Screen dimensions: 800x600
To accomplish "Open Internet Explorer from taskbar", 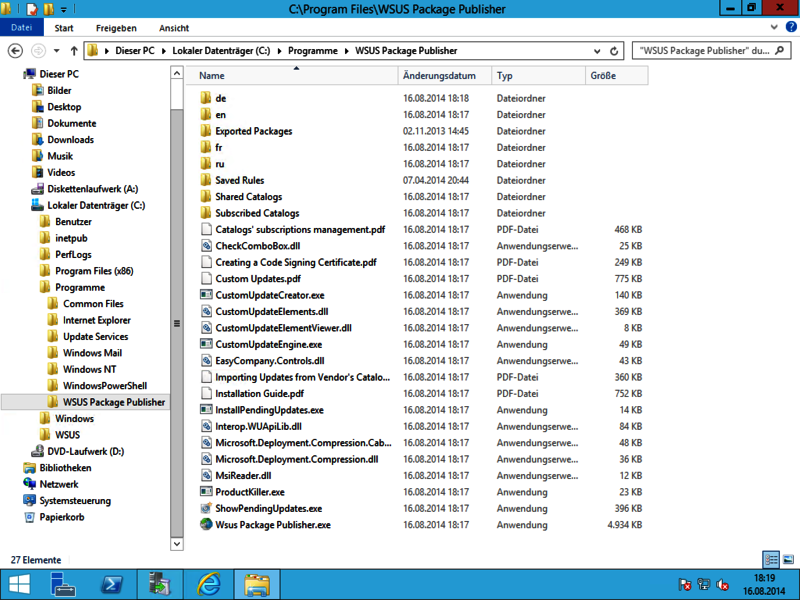I will pos(209,585).
